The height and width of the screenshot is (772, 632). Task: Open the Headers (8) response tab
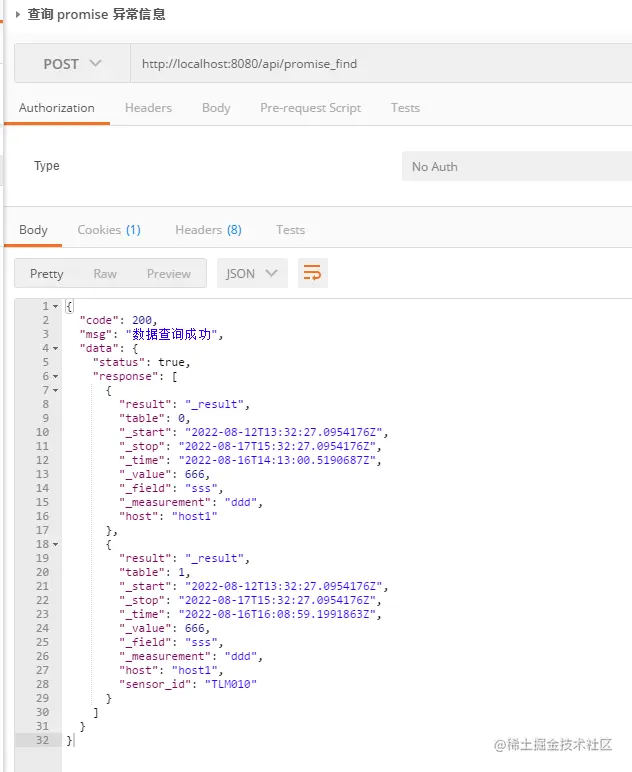pyautogui.click(x=208, y=230)
